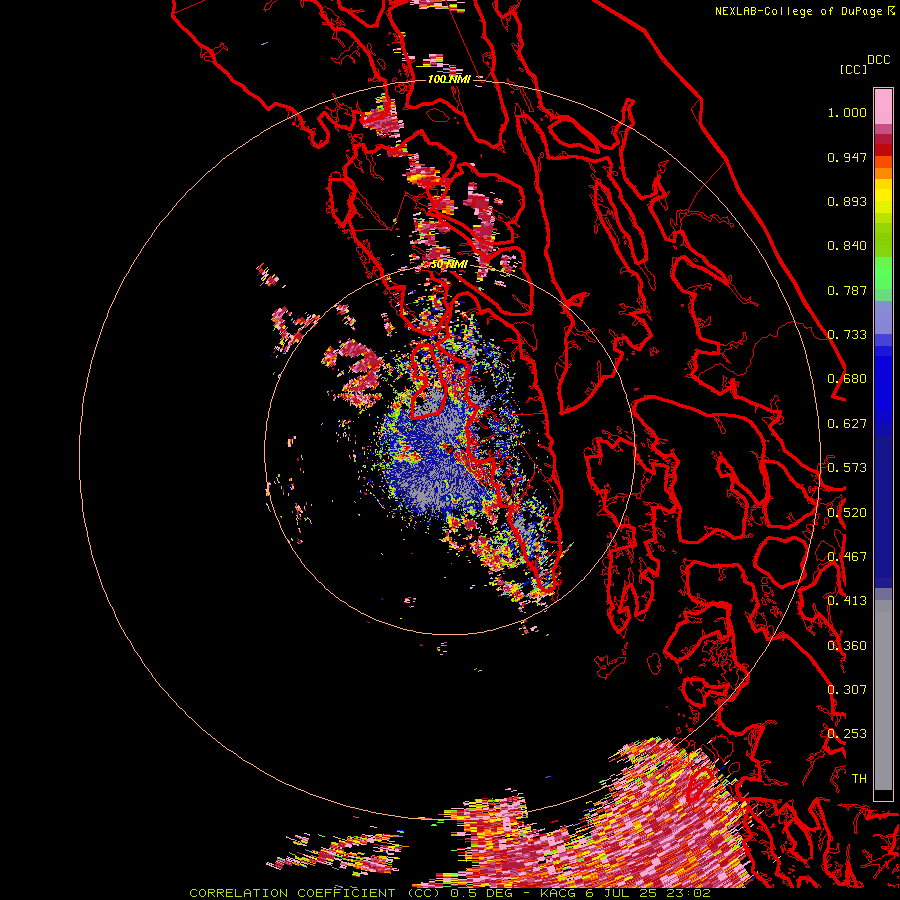This screenshot has height=900, width=900.
Task: Click the 100 NMI range ring label
Action: click(449, 79)
